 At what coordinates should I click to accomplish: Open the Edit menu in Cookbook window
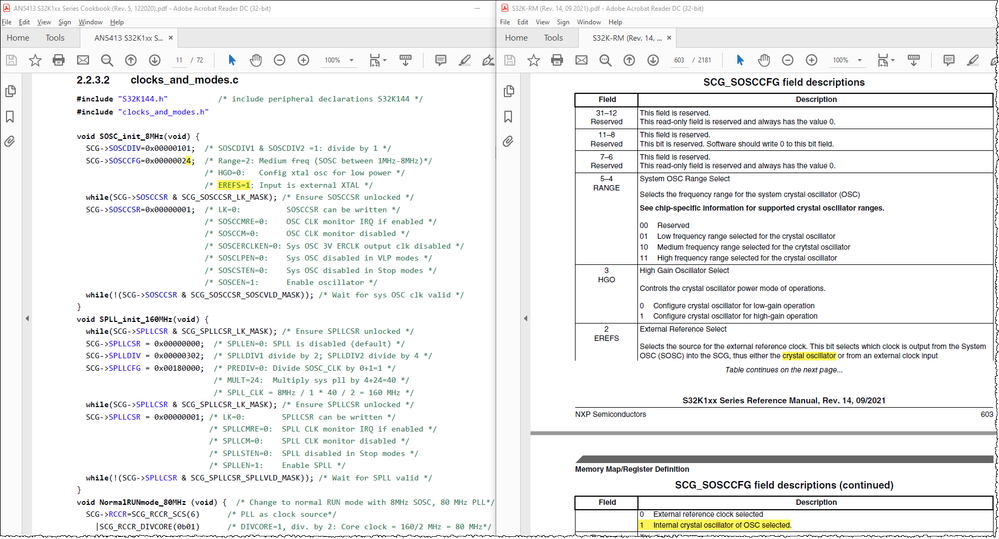(24, 22)
